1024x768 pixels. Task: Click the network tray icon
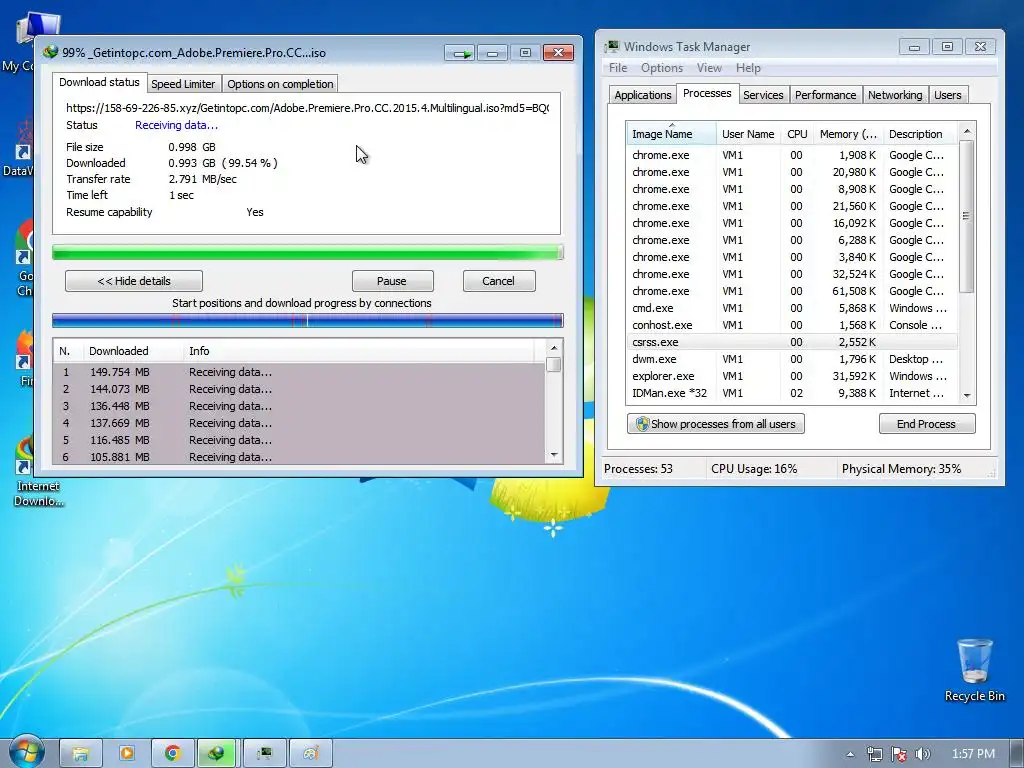[874, 754]
